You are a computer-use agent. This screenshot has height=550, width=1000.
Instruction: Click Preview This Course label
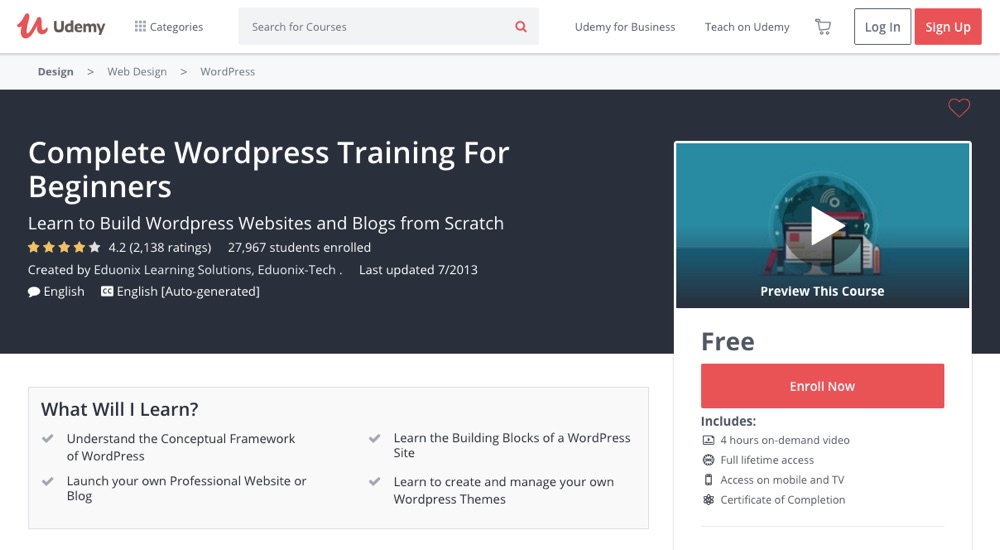tap(822, 291)
